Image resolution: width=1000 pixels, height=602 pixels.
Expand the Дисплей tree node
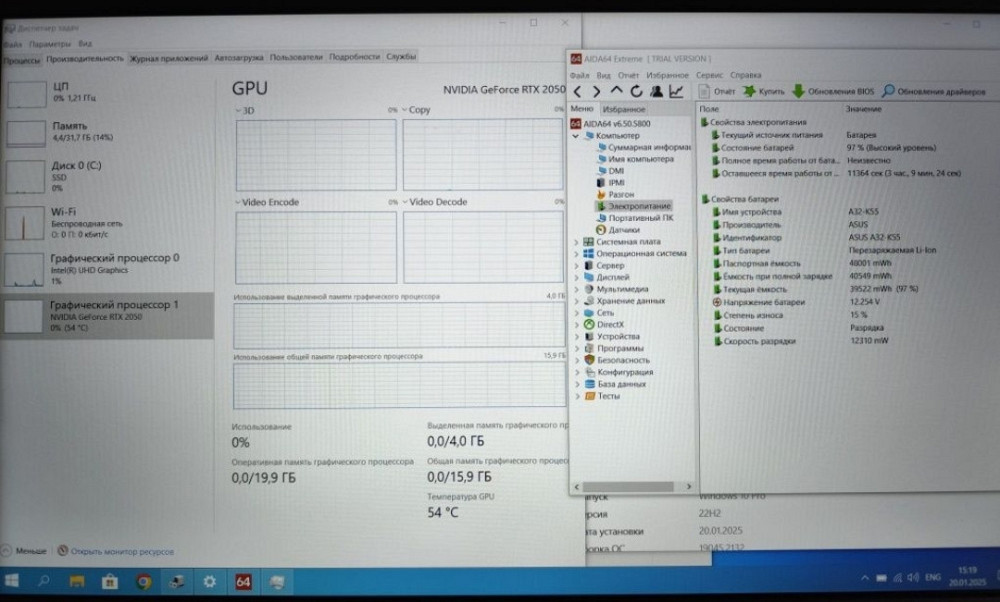pyautogui.click(x=576, y=277)
